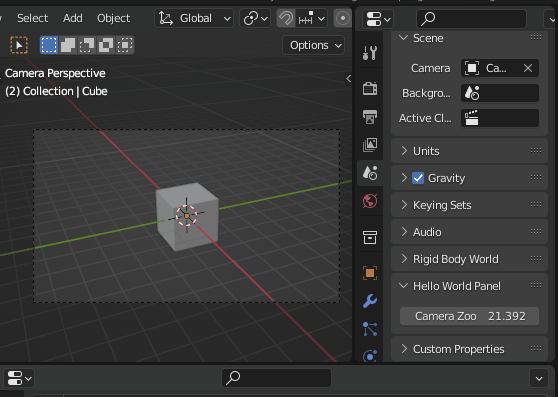Open the Global transform orientation dropdown
Viewport: 558px width, 397px height.
pyautogui.click(x=194, y=18)
